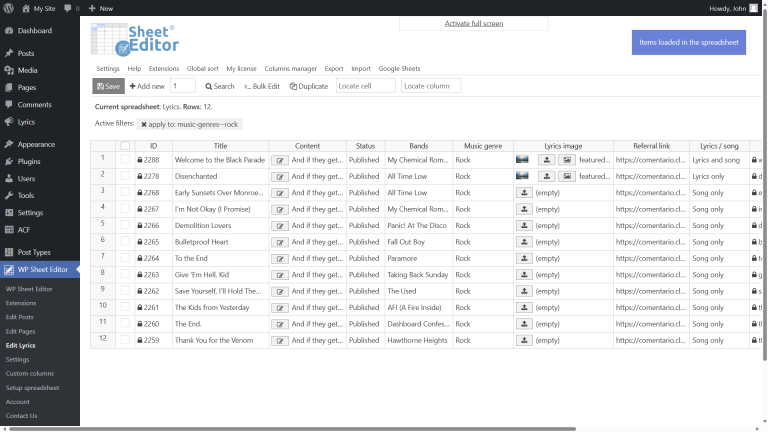The height and width of the screenshot is (432, 768).
Task: Open My license menu
Action: (241, 69)
